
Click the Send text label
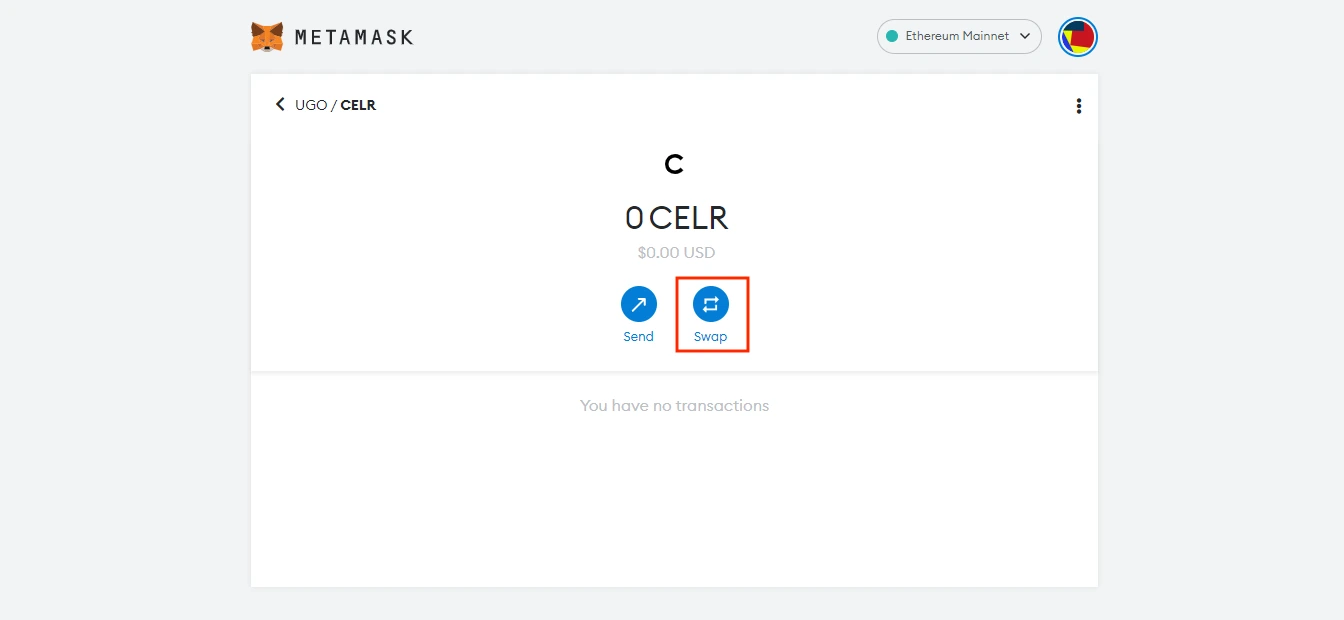pos(639,337)
